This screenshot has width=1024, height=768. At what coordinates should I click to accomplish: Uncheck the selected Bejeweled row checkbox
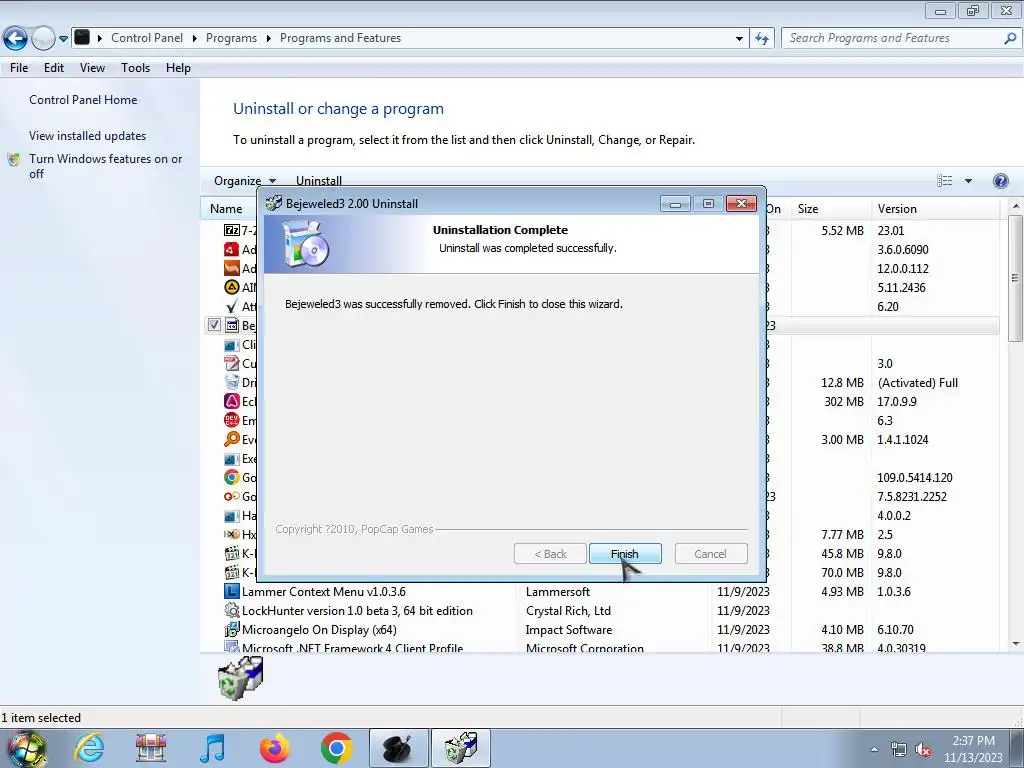point(214,325)
